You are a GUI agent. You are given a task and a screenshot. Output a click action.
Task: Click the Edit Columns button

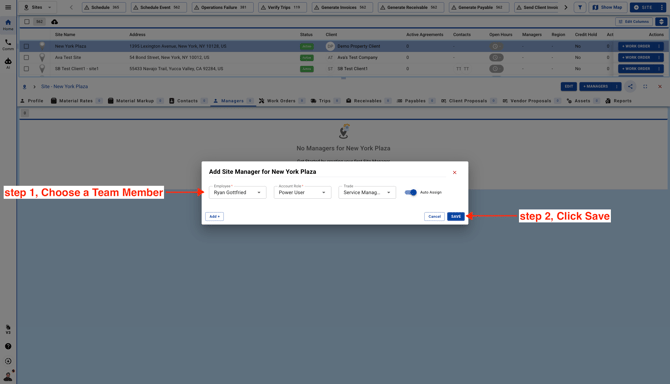pyautogui.click(x=634, y=22)
